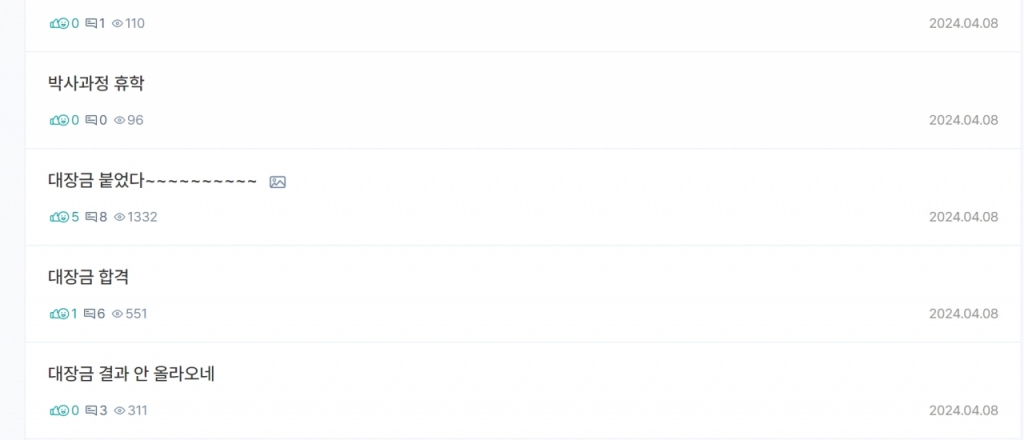This screenshot has width=1024, height=440.
Task: Open the post '대장금 붙었다~~~~~~~~~~'
Action: tap(152, 181)
